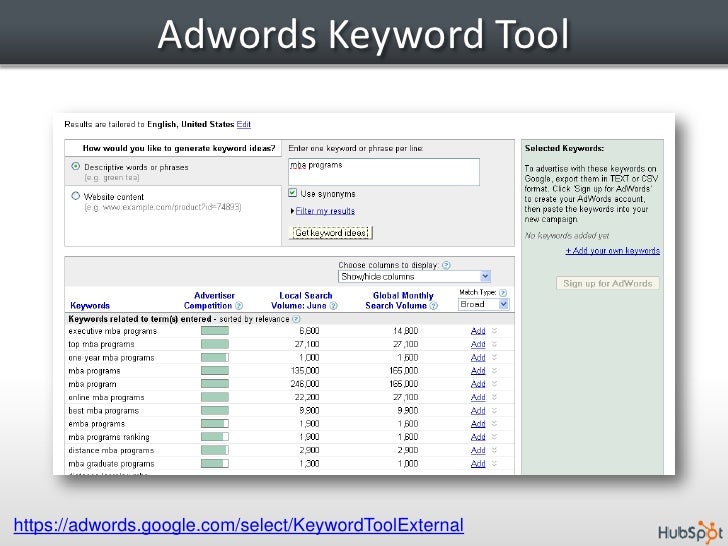Click Get keyword ideas button

click(331, 233)
